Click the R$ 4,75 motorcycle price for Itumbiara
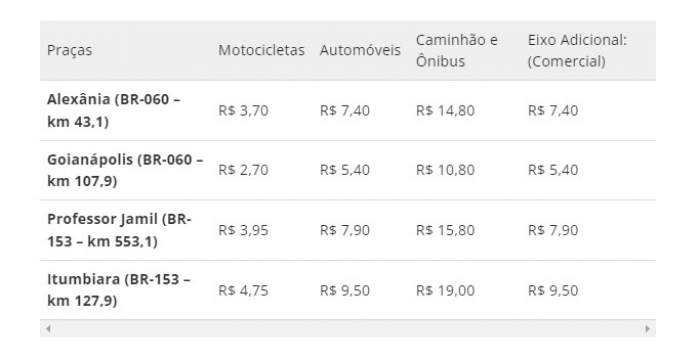Image resolution: width=700 pixels, height=360 pixels. pos(243,290)
